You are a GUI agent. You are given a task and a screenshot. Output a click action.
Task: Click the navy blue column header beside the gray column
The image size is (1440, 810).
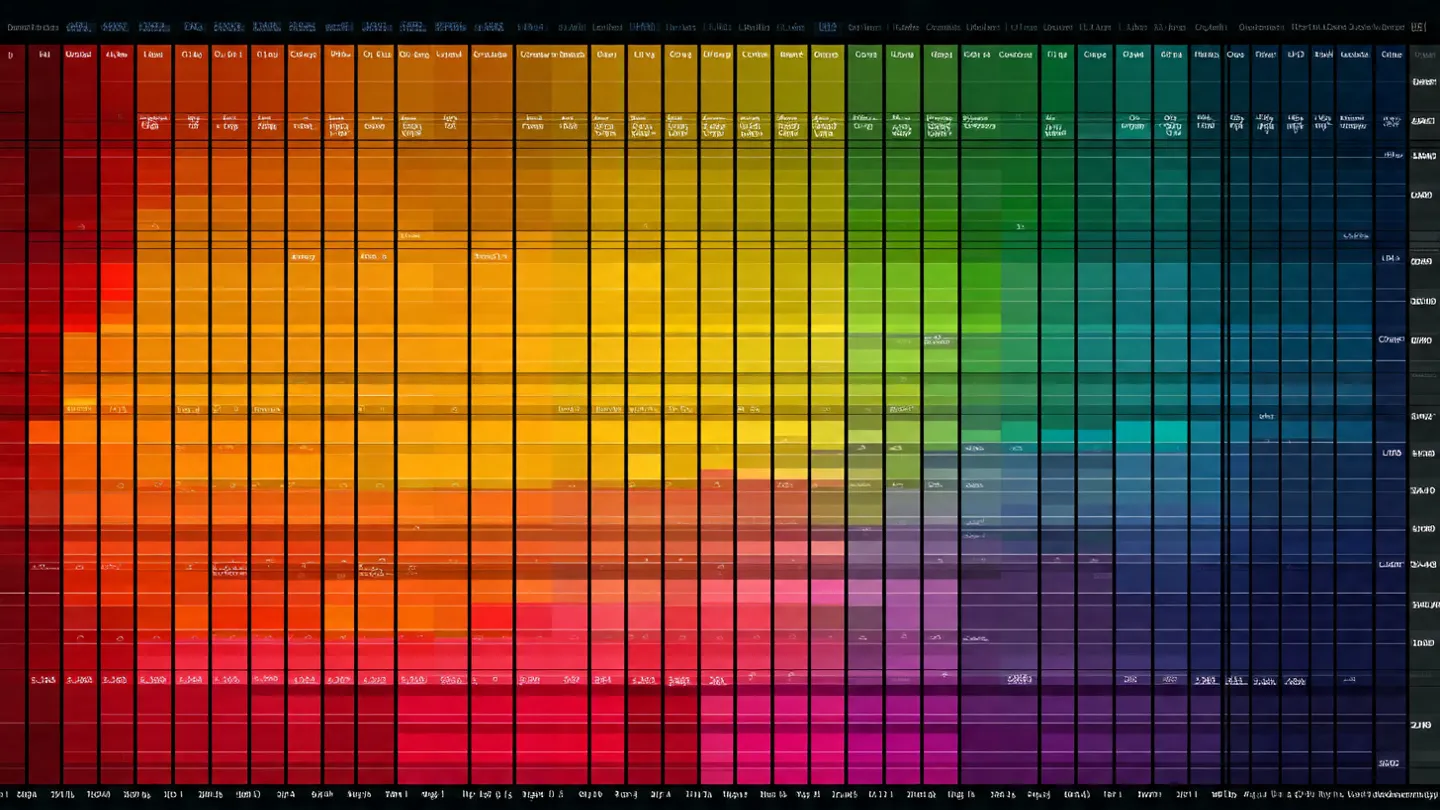coord(1391,55)
